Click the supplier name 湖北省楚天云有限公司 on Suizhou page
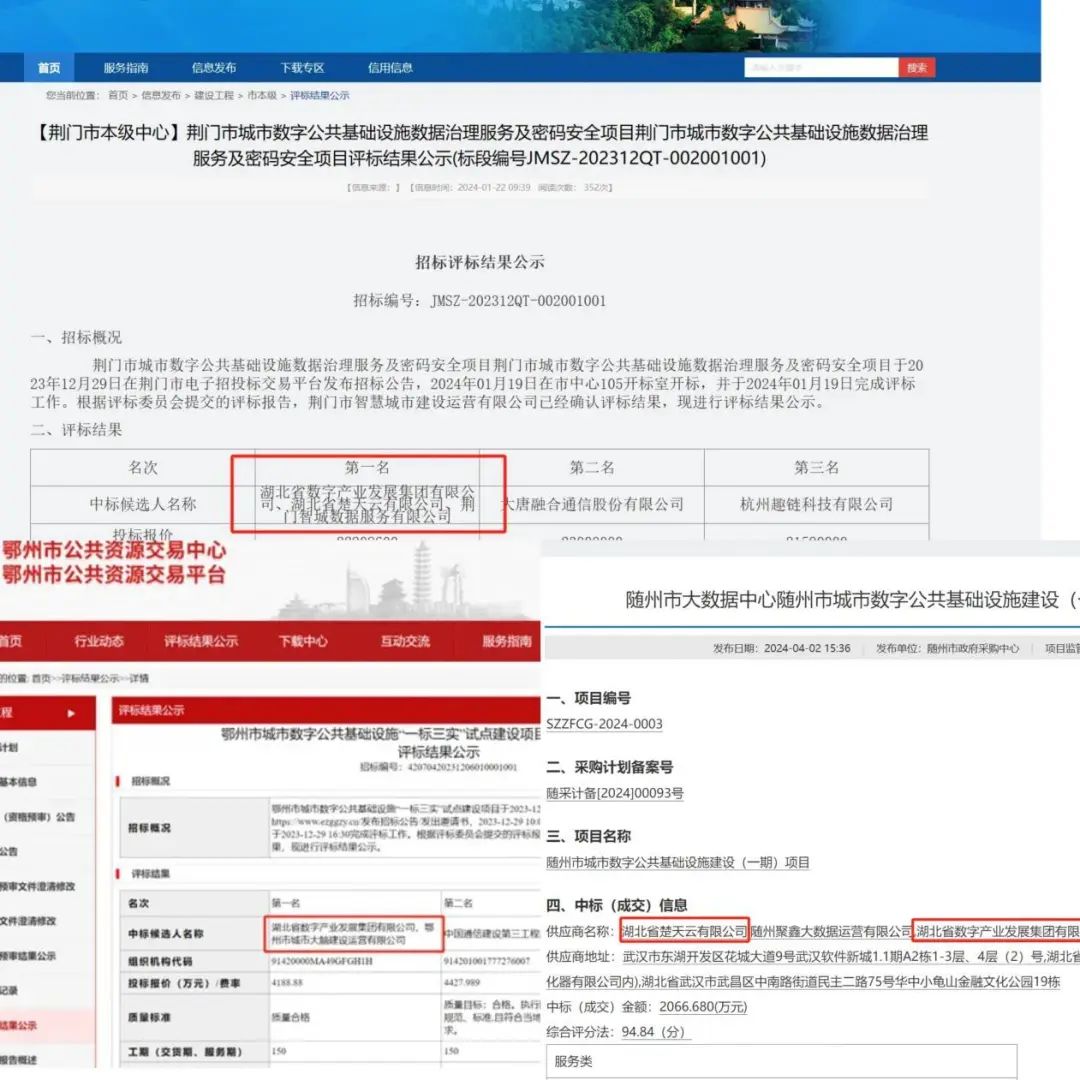1080x1080 pixels. pyautogui.click(x=684, y=931)
